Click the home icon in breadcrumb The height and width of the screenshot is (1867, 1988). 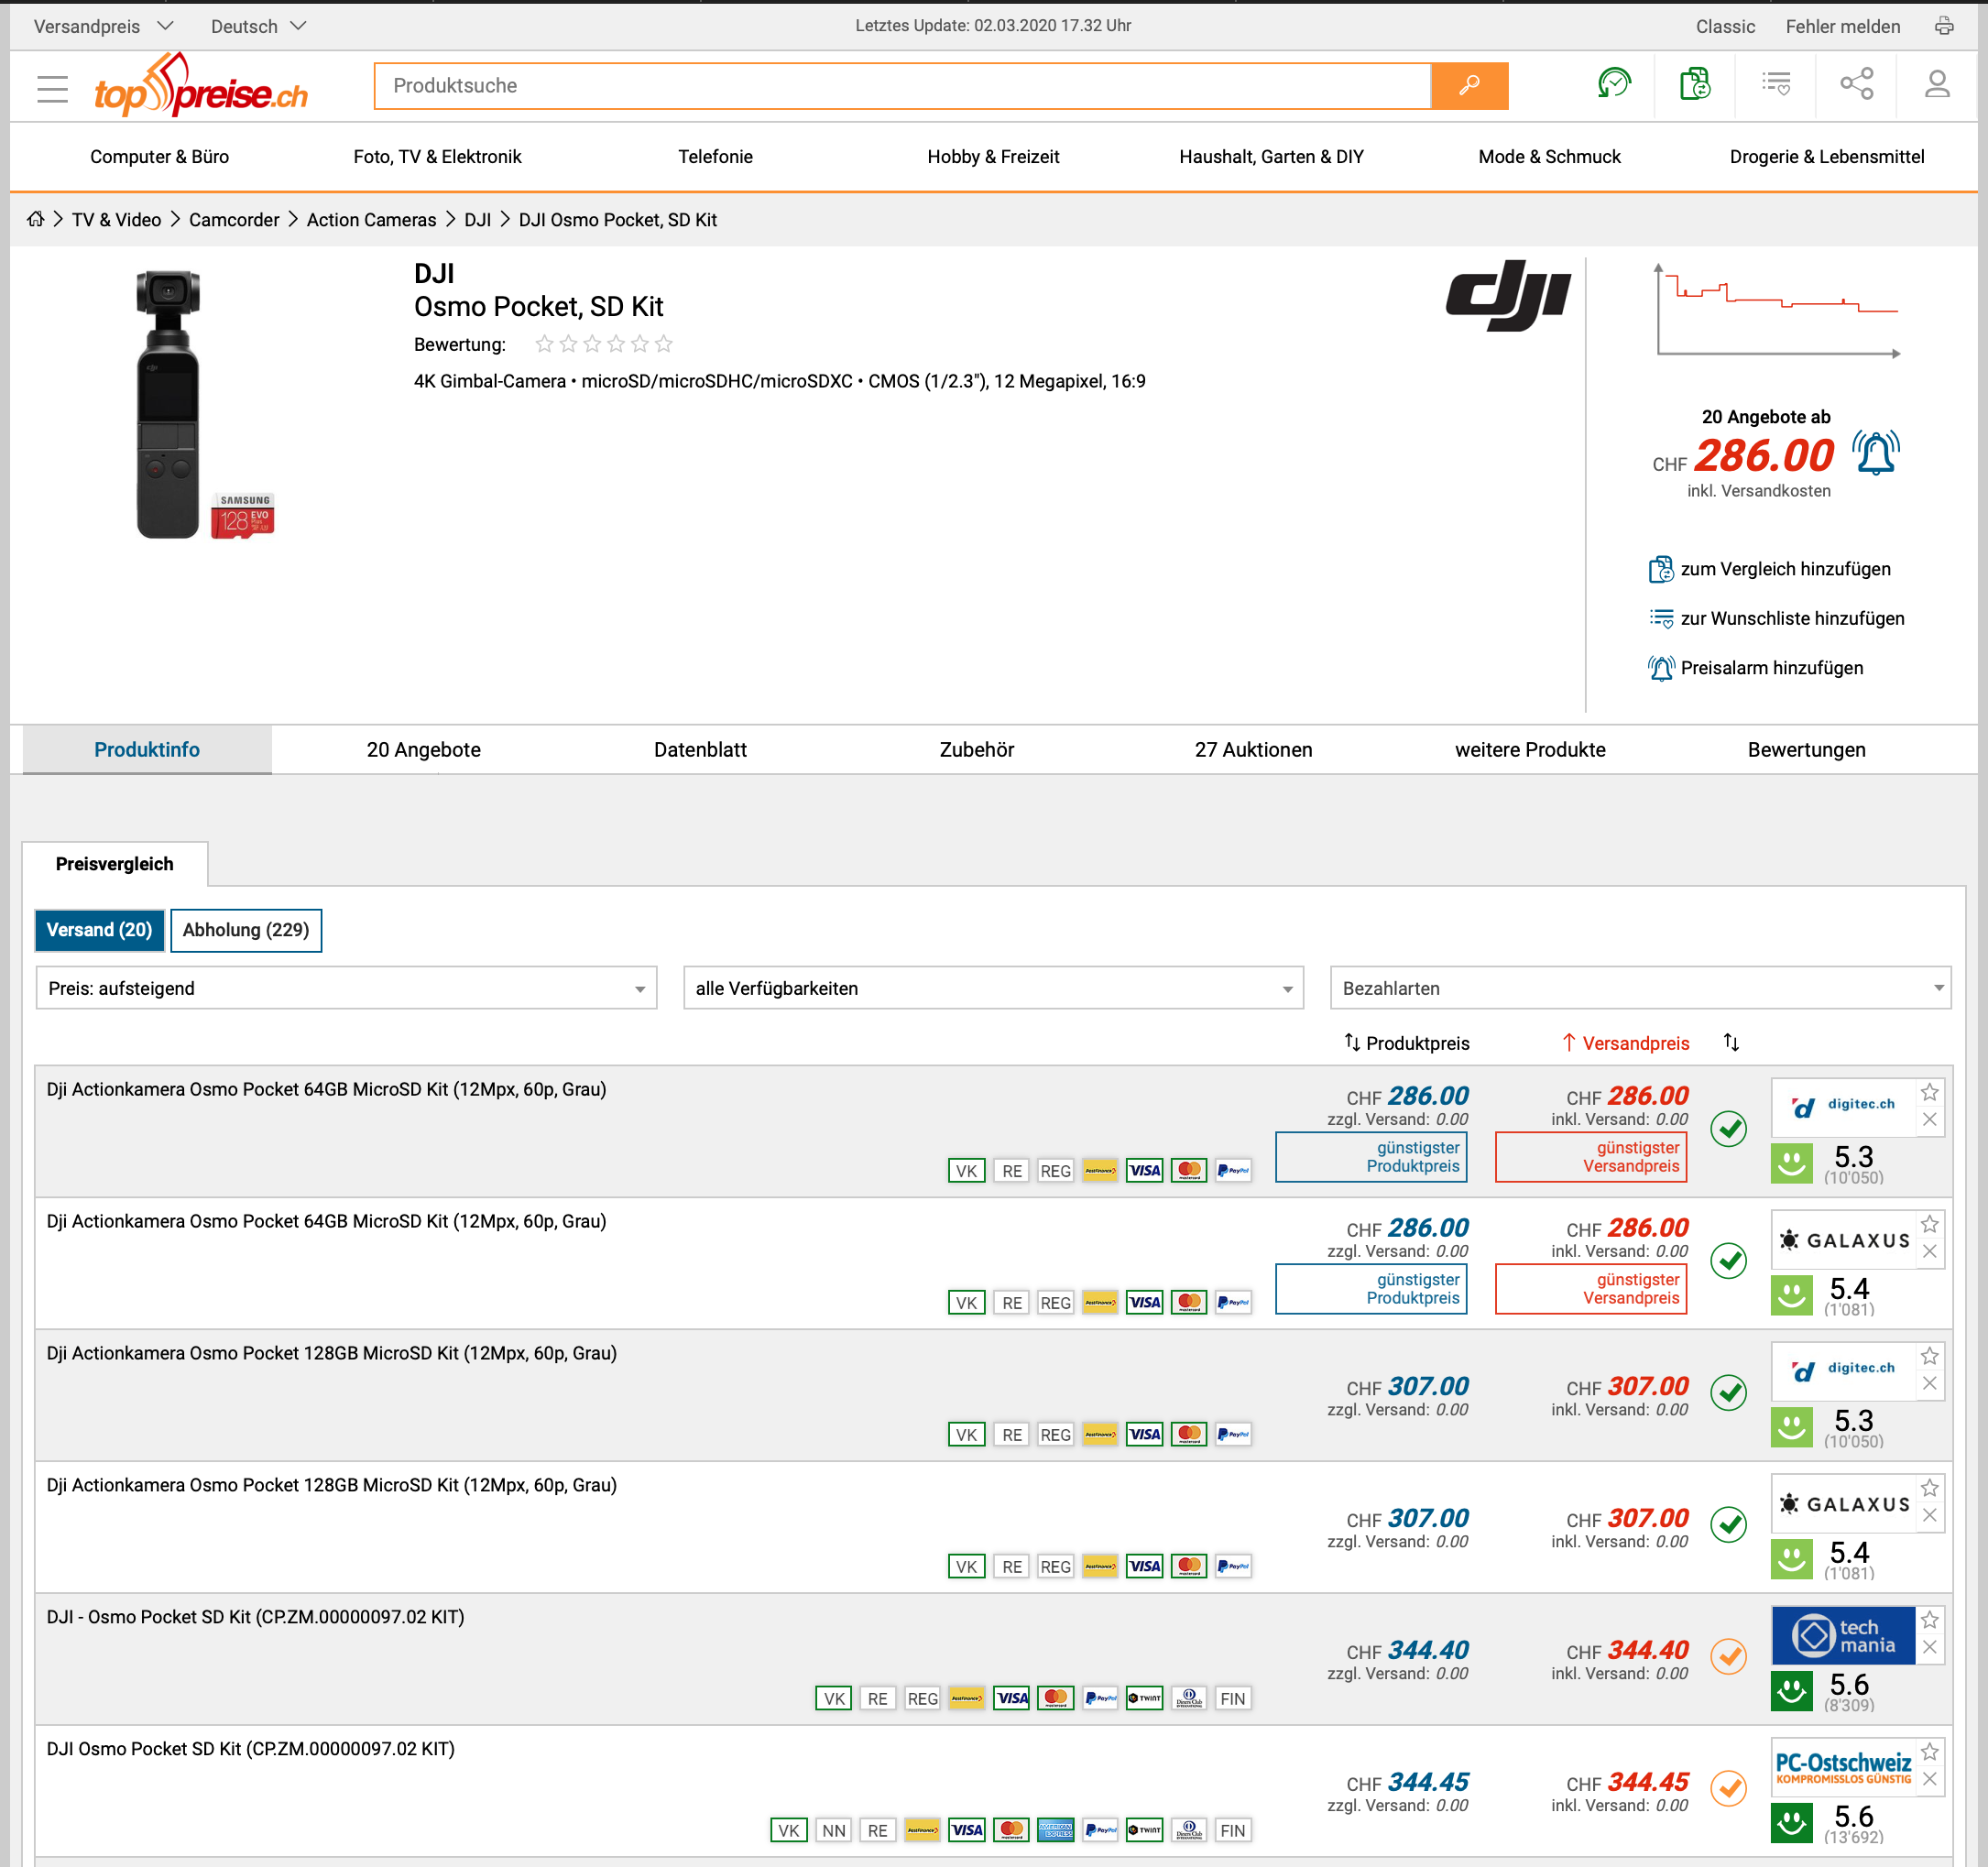tap(36, 219)
